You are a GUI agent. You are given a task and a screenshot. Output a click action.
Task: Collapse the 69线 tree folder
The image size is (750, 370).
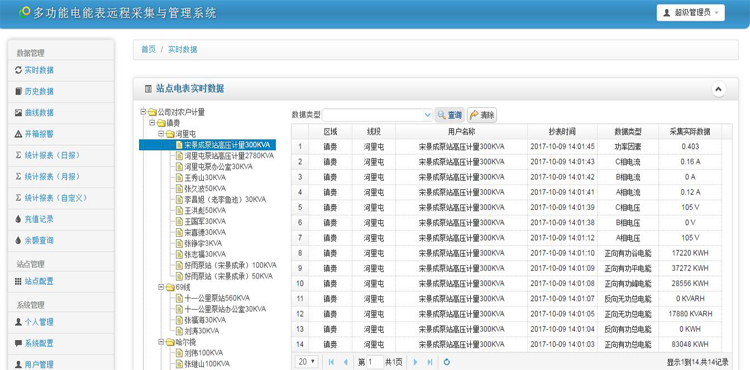click(161, 287)
